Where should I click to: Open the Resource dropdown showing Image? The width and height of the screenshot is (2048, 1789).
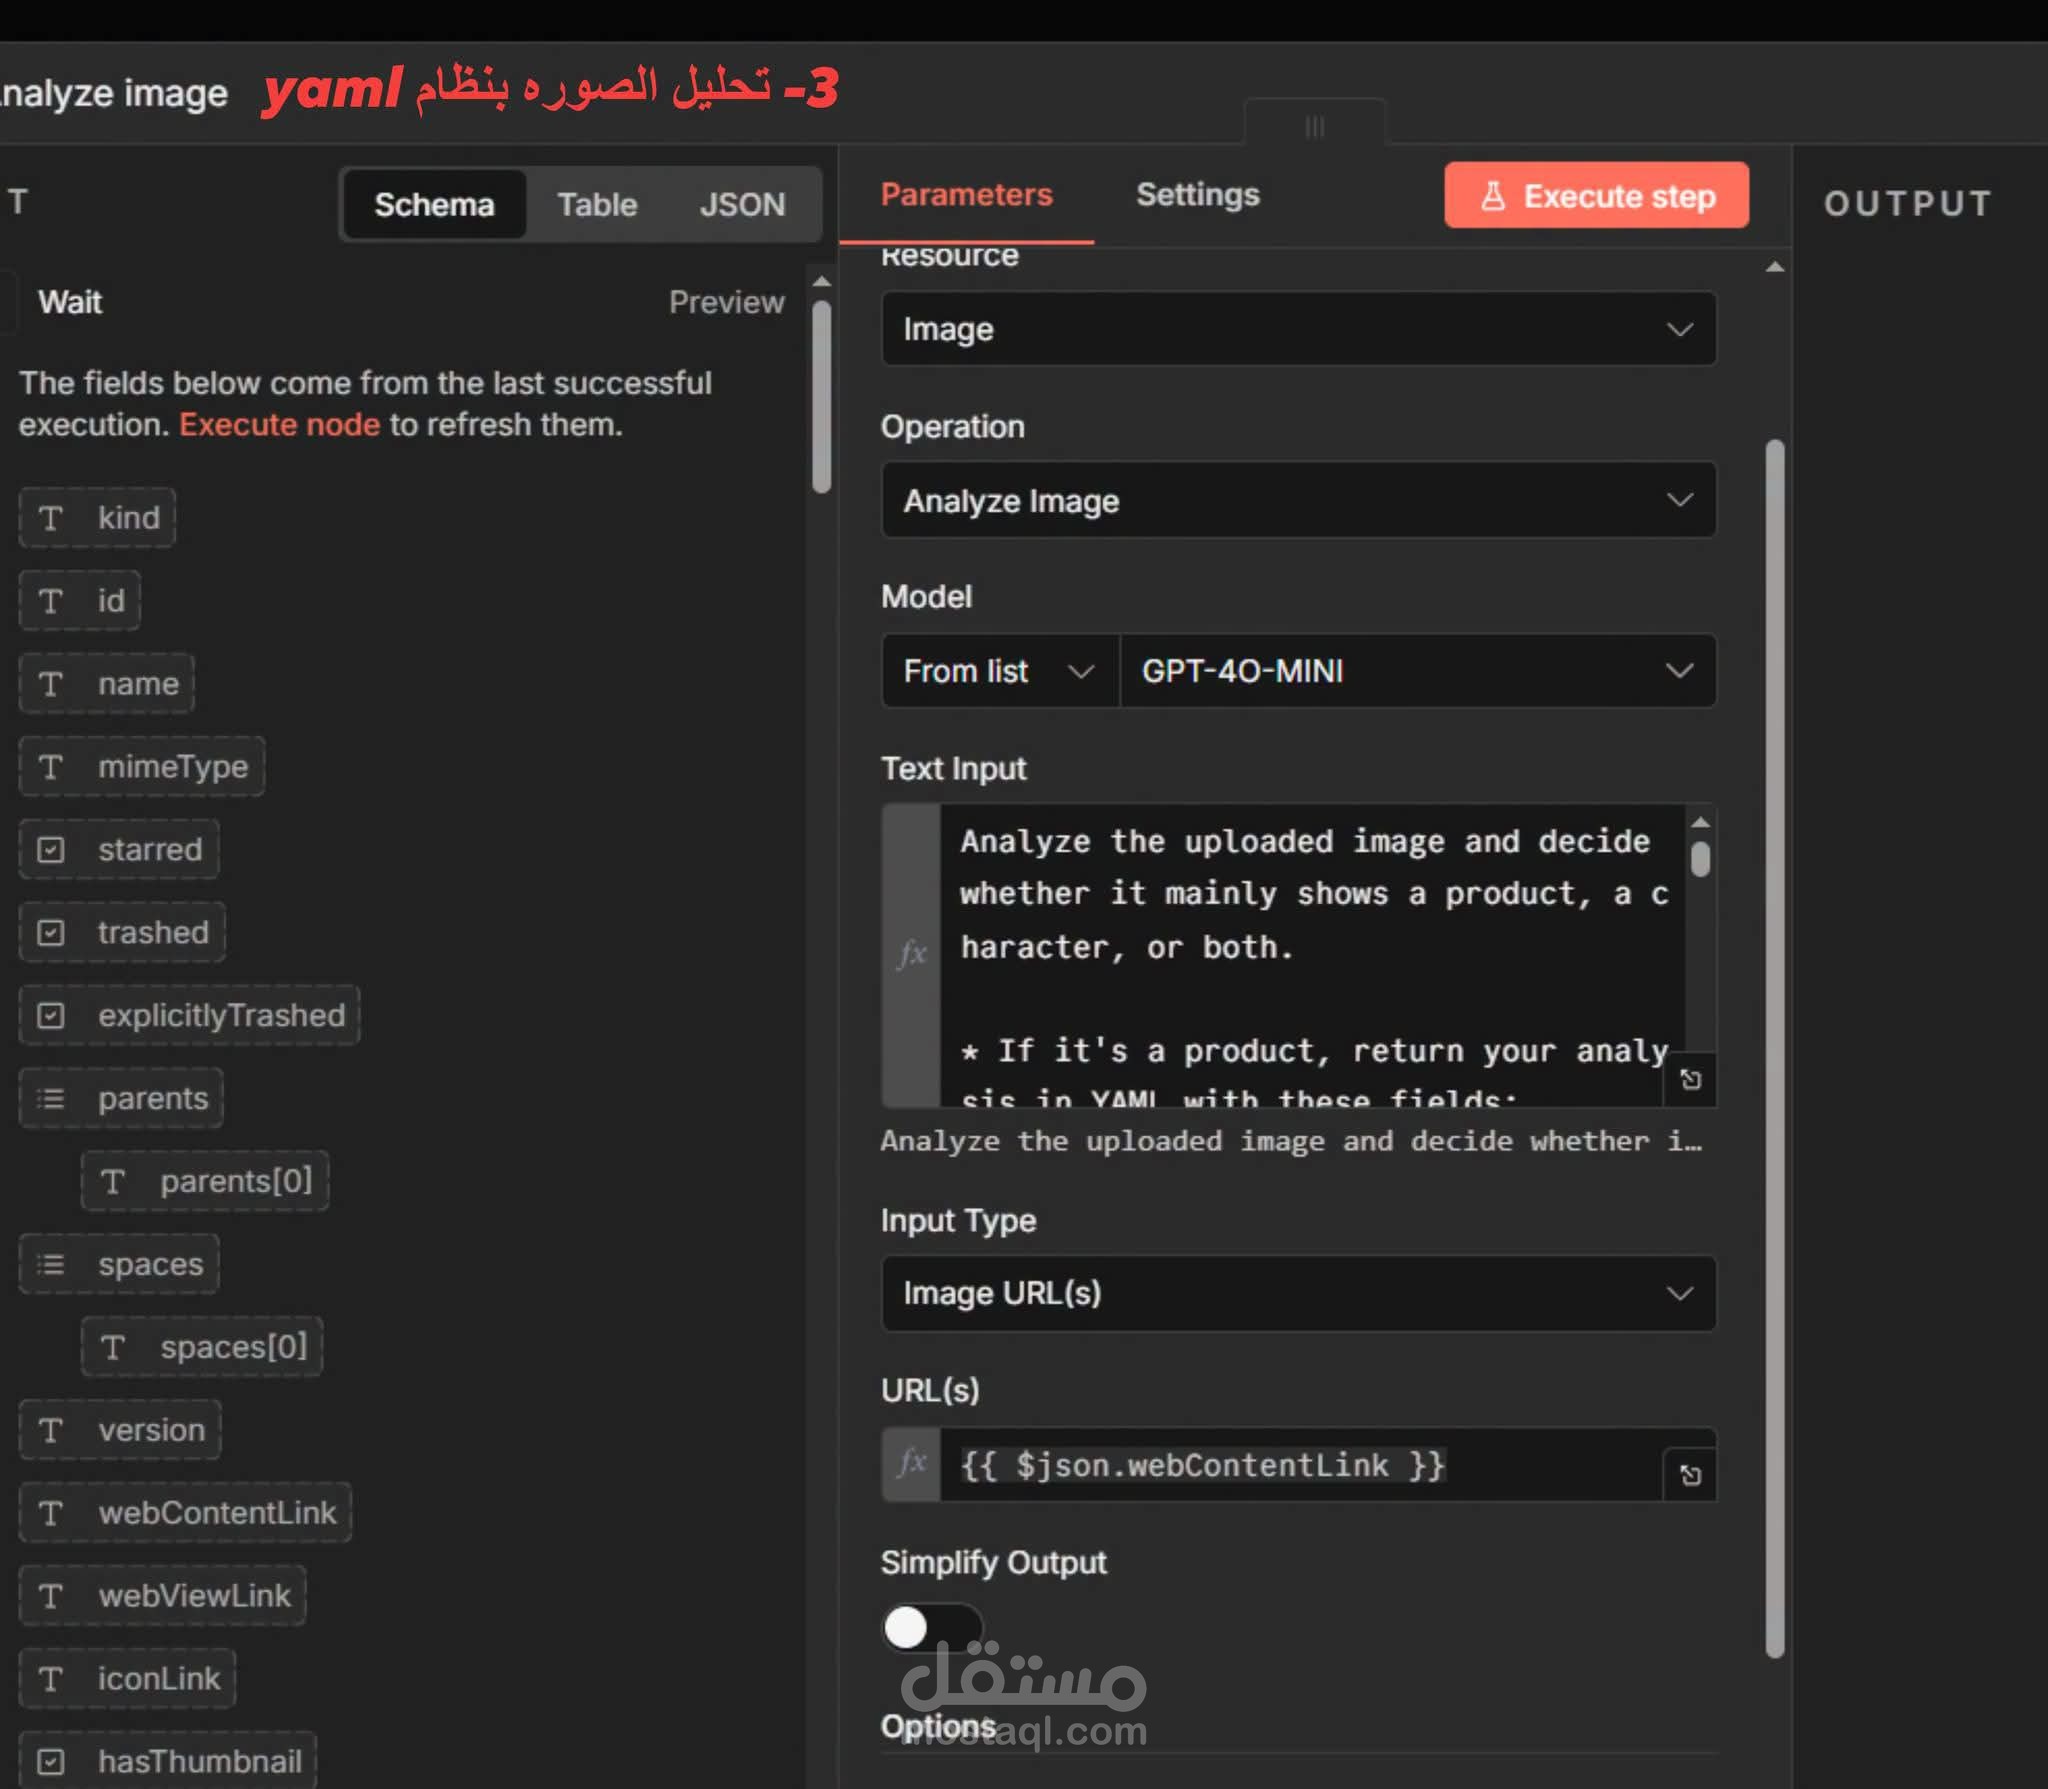(x=1298, y=329)
